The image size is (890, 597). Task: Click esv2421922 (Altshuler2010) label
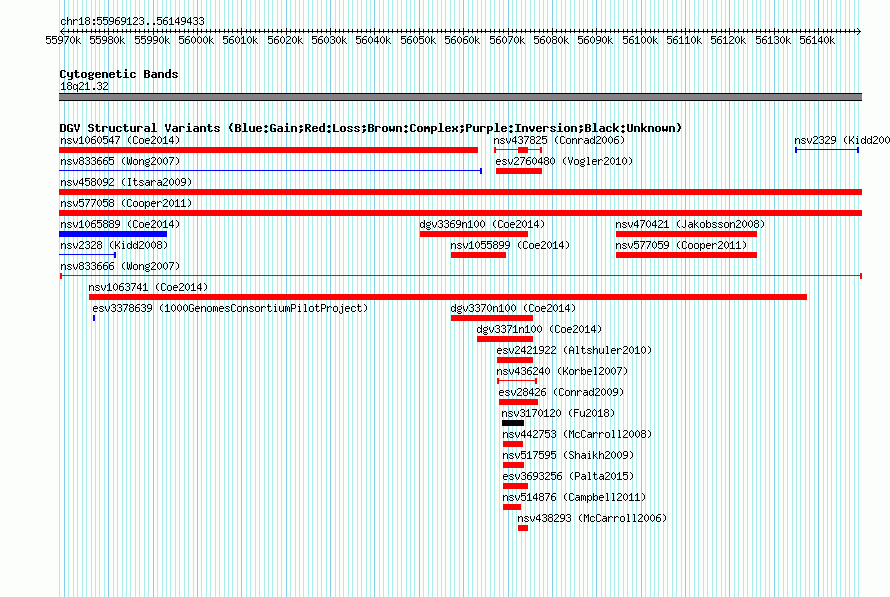574,350
